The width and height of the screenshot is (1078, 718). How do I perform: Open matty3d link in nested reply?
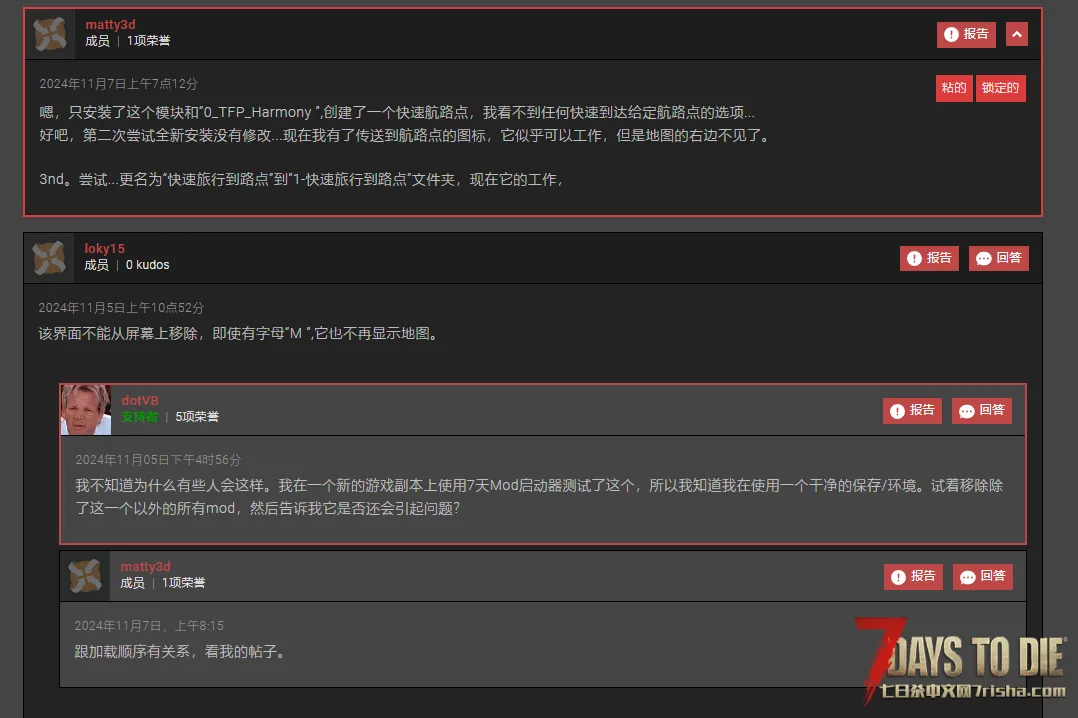pyautogui.click(x=145, y=567)
